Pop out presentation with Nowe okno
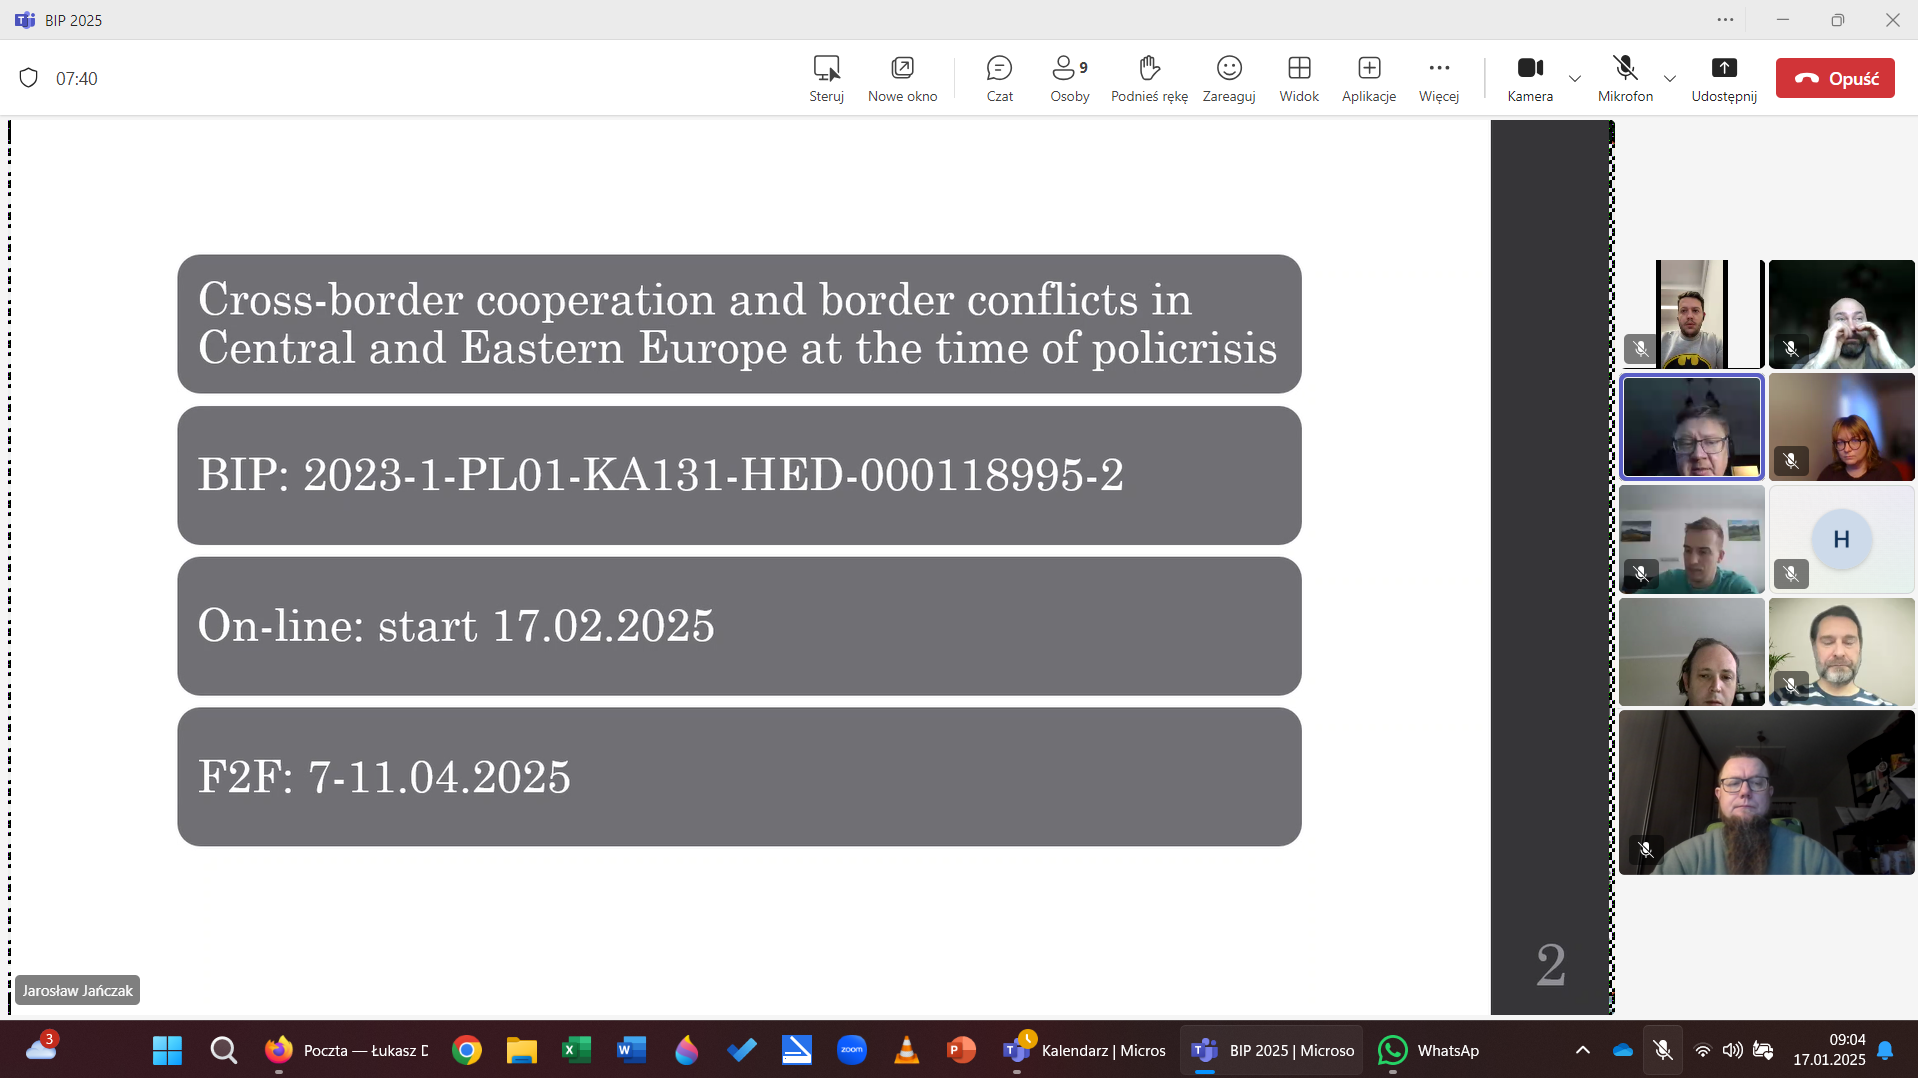 click(x=902, y=78)
